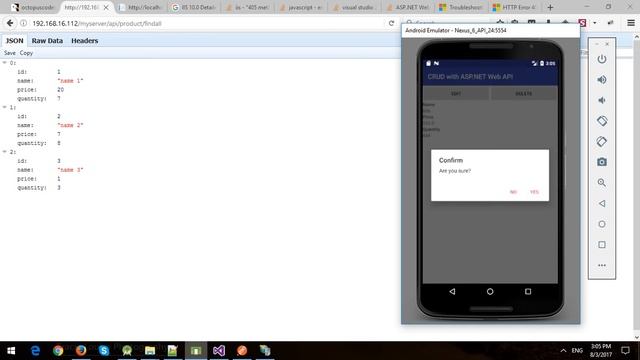Open Windows Start menu
640x360 pixels.
point(11,351)
